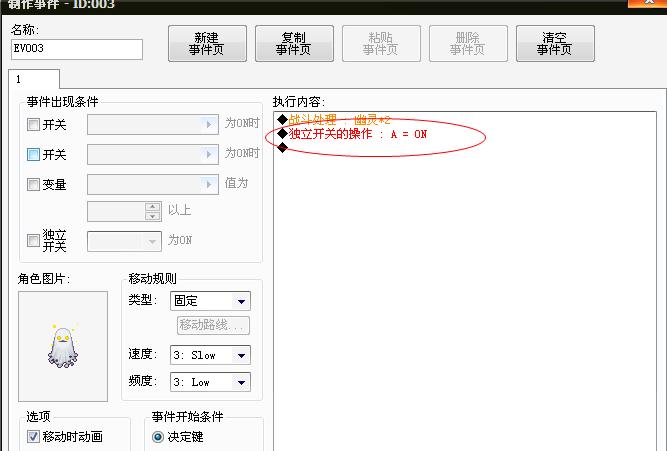The width and height of the screenshot is (667, 451).
Task: Open the 速度 dropdown showing 3: Slow
Action: point(210,355)
